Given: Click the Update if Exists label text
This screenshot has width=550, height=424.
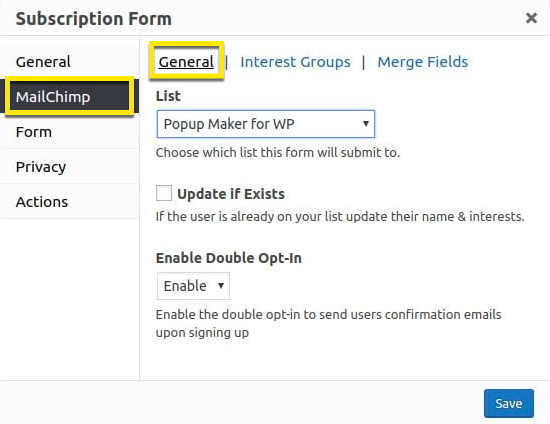Looking at the screenshot, I should [231, 194].
